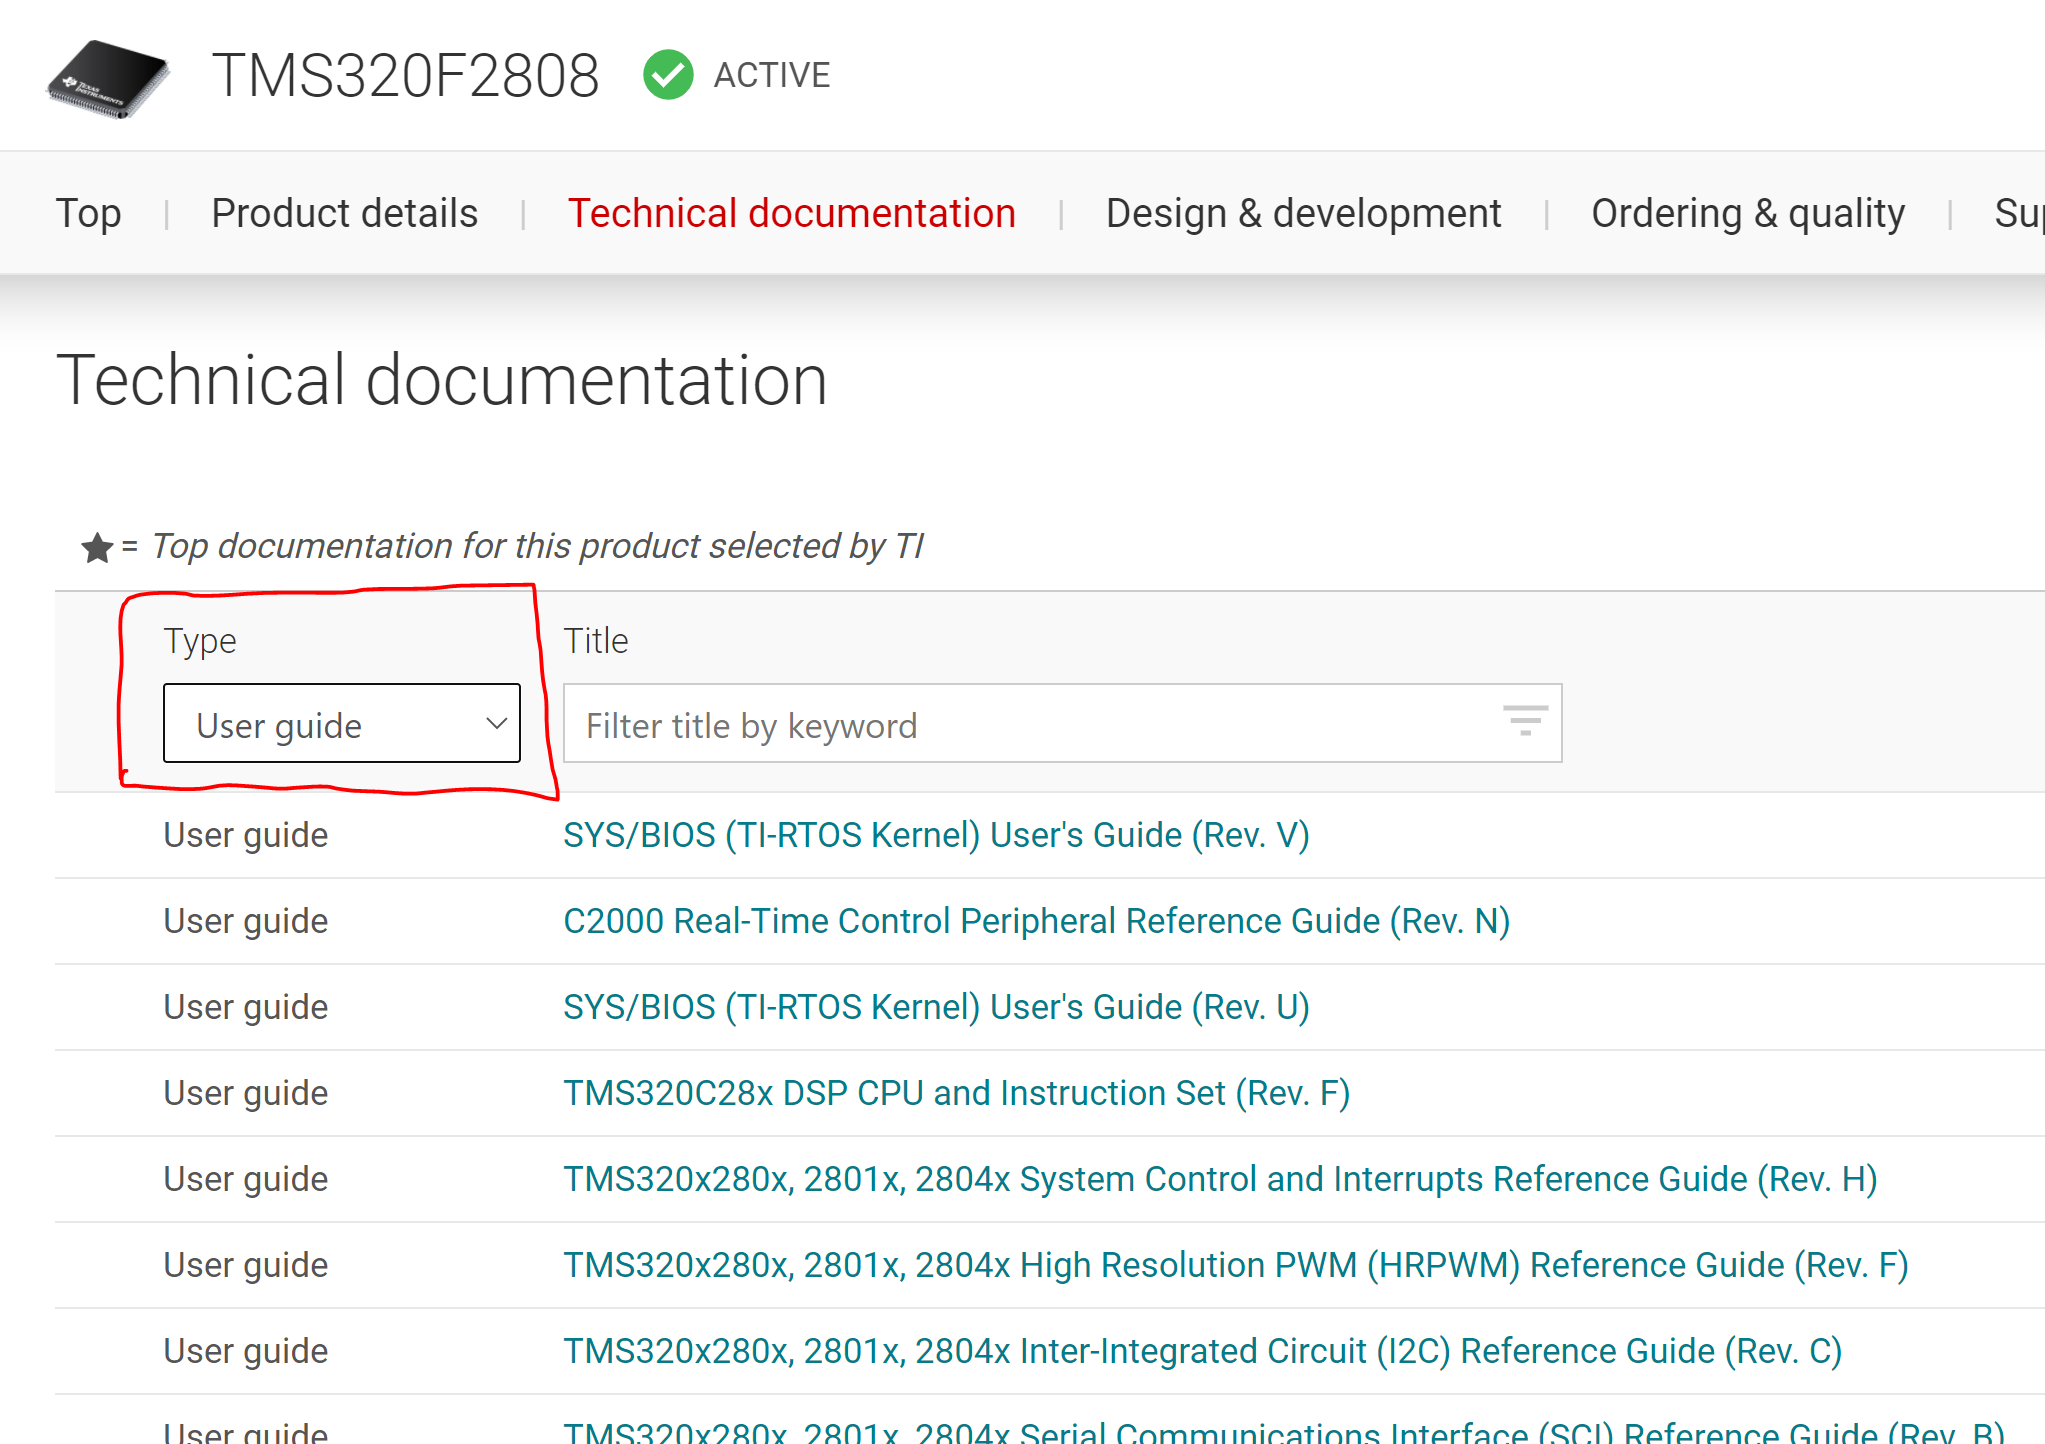
Task: Select the Technical documentation tab
Action: (792, 213)
